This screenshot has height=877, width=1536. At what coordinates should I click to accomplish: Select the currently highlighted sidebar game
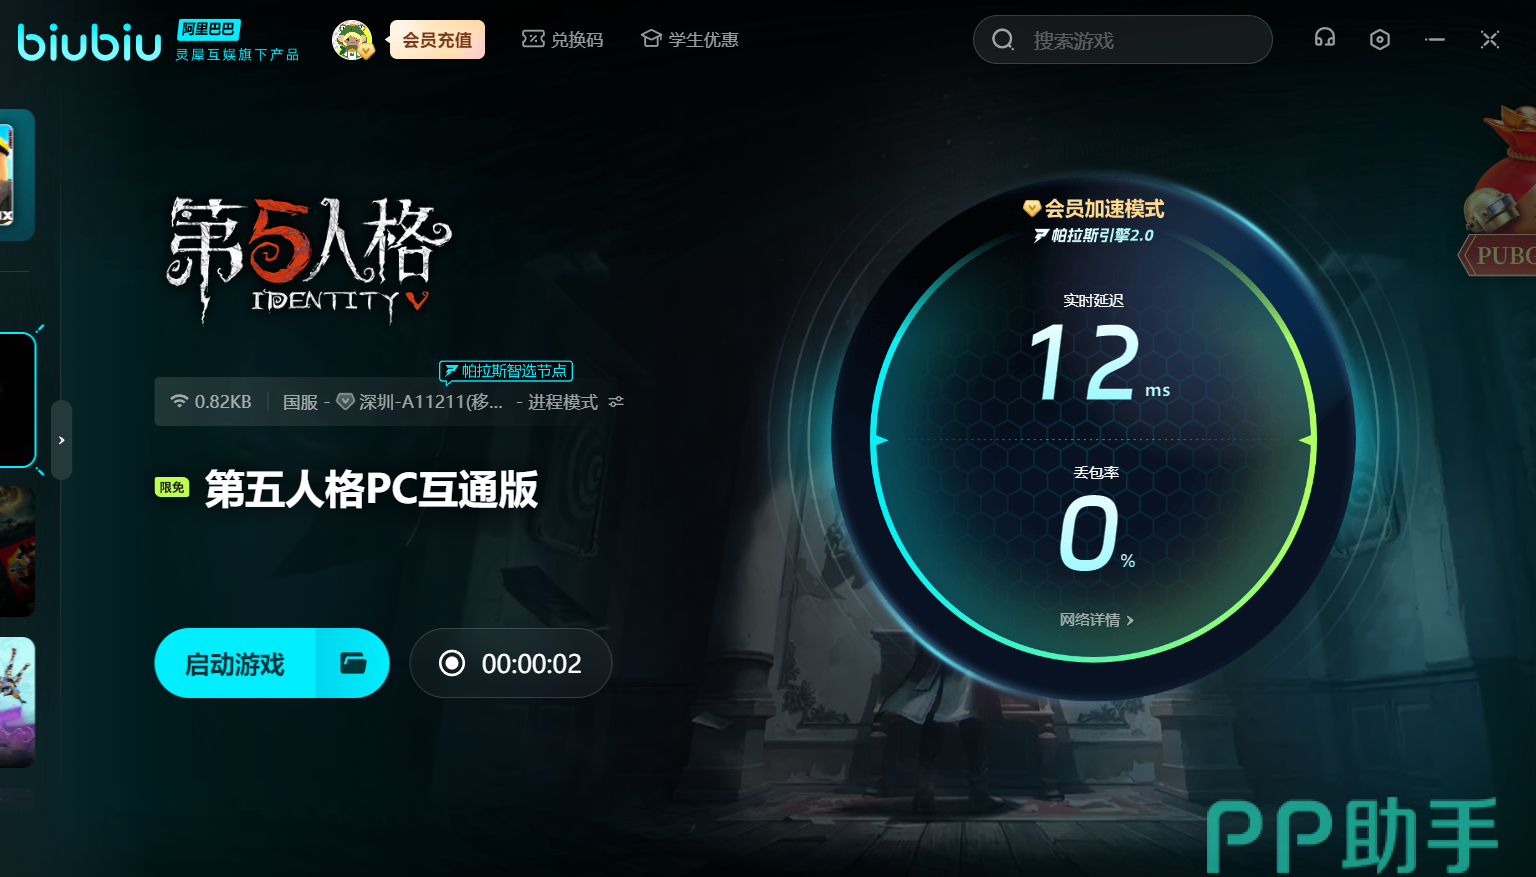(x=18, y=400)
